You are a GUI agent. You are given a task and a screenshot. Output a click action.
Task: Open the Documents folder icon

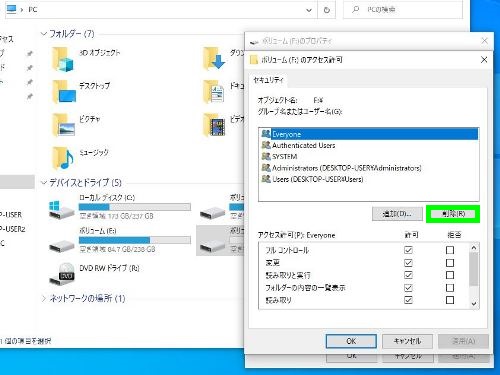(213, 91)
